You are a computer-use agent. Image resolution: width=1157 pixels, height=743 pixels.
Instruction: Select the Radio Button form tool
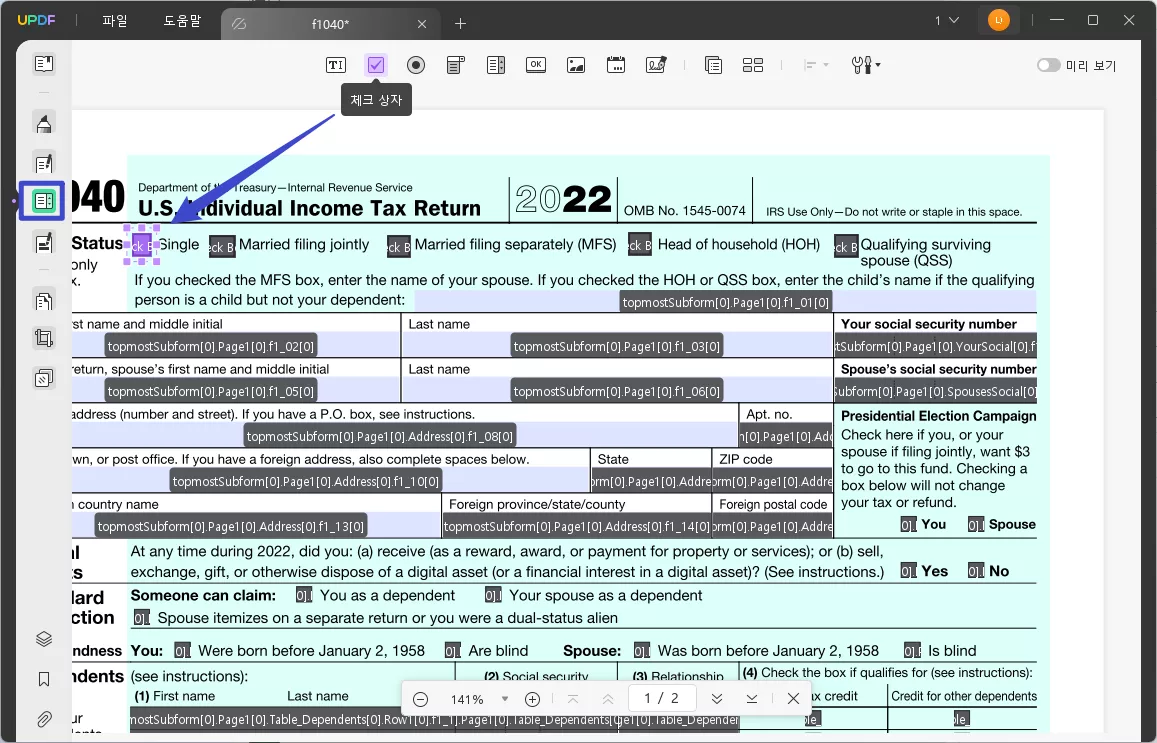point(416,65)
